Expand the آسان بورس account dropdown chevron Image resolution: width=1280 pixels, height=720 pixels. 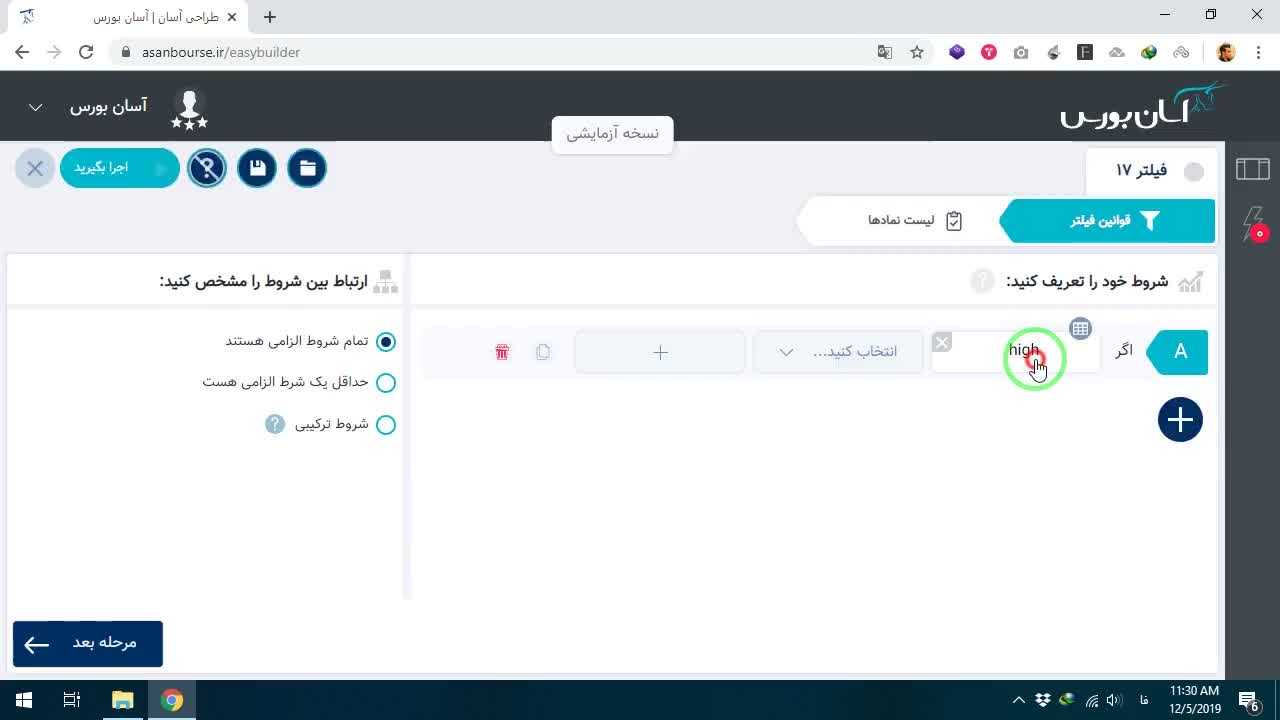[x=35, y=107]
